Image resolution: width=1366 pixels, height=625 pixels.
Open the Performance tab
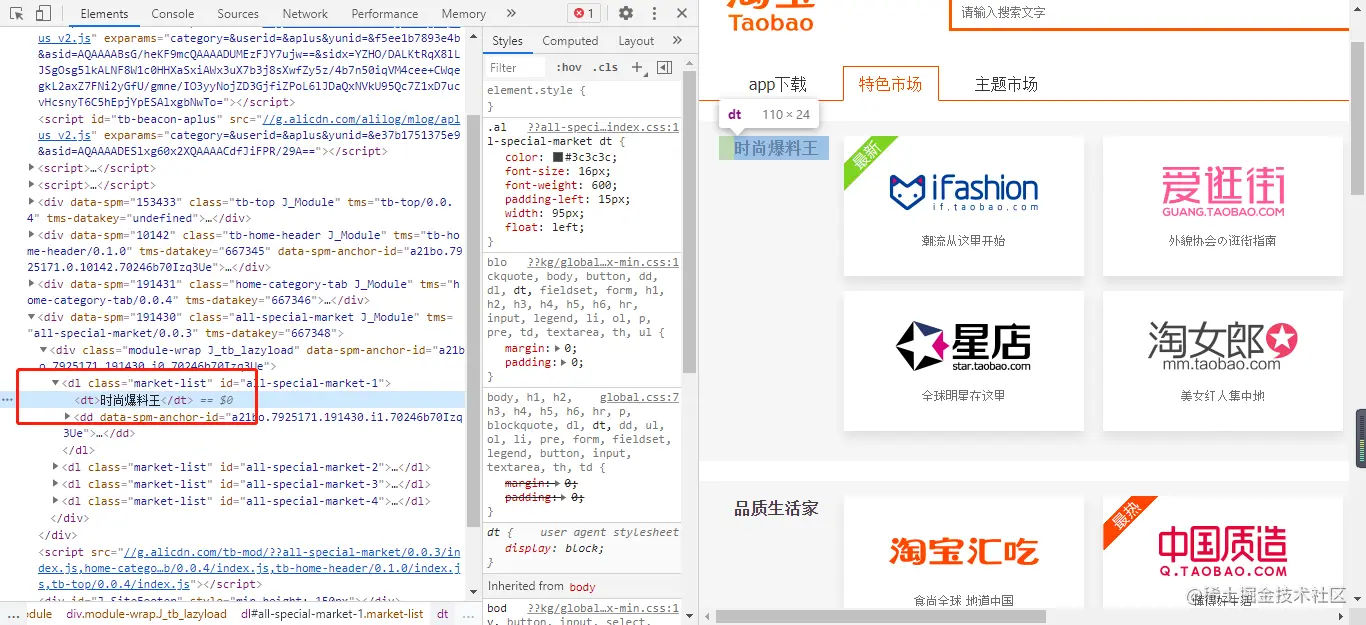click(385, 14)
